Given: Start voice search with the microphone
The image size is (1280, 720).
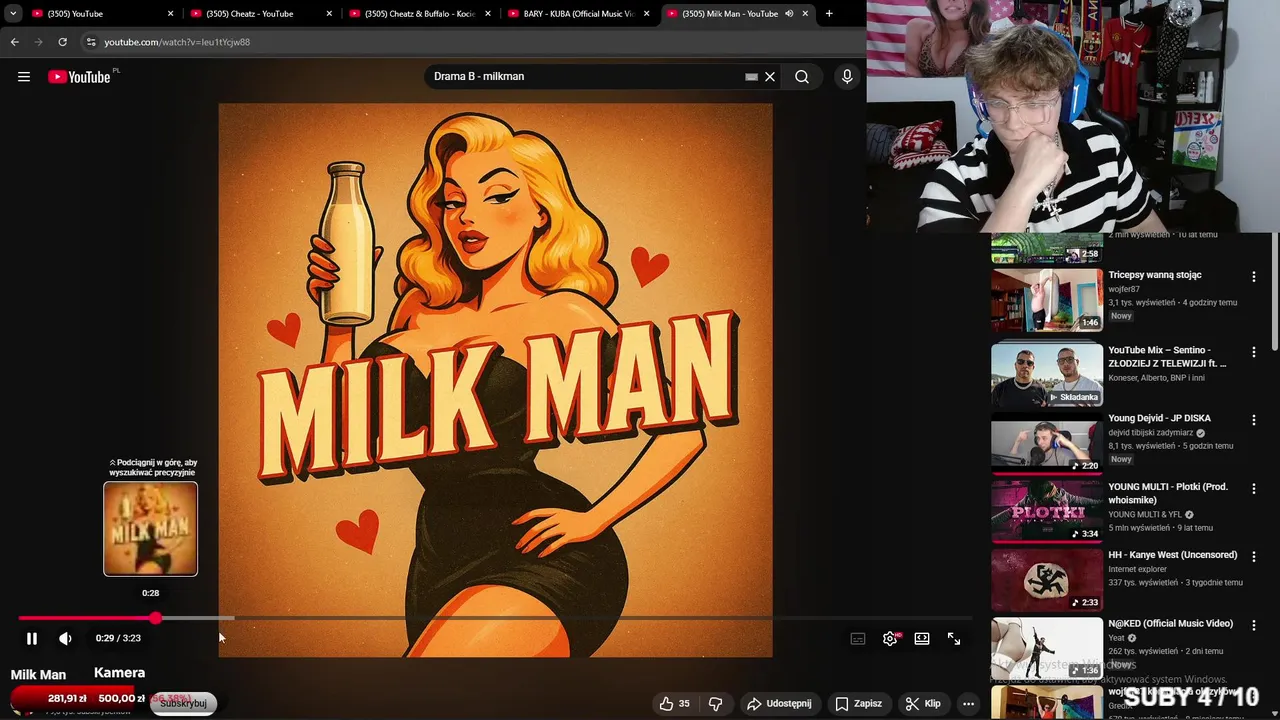Looking at the screenshot, I should click(x=847, y=77).
